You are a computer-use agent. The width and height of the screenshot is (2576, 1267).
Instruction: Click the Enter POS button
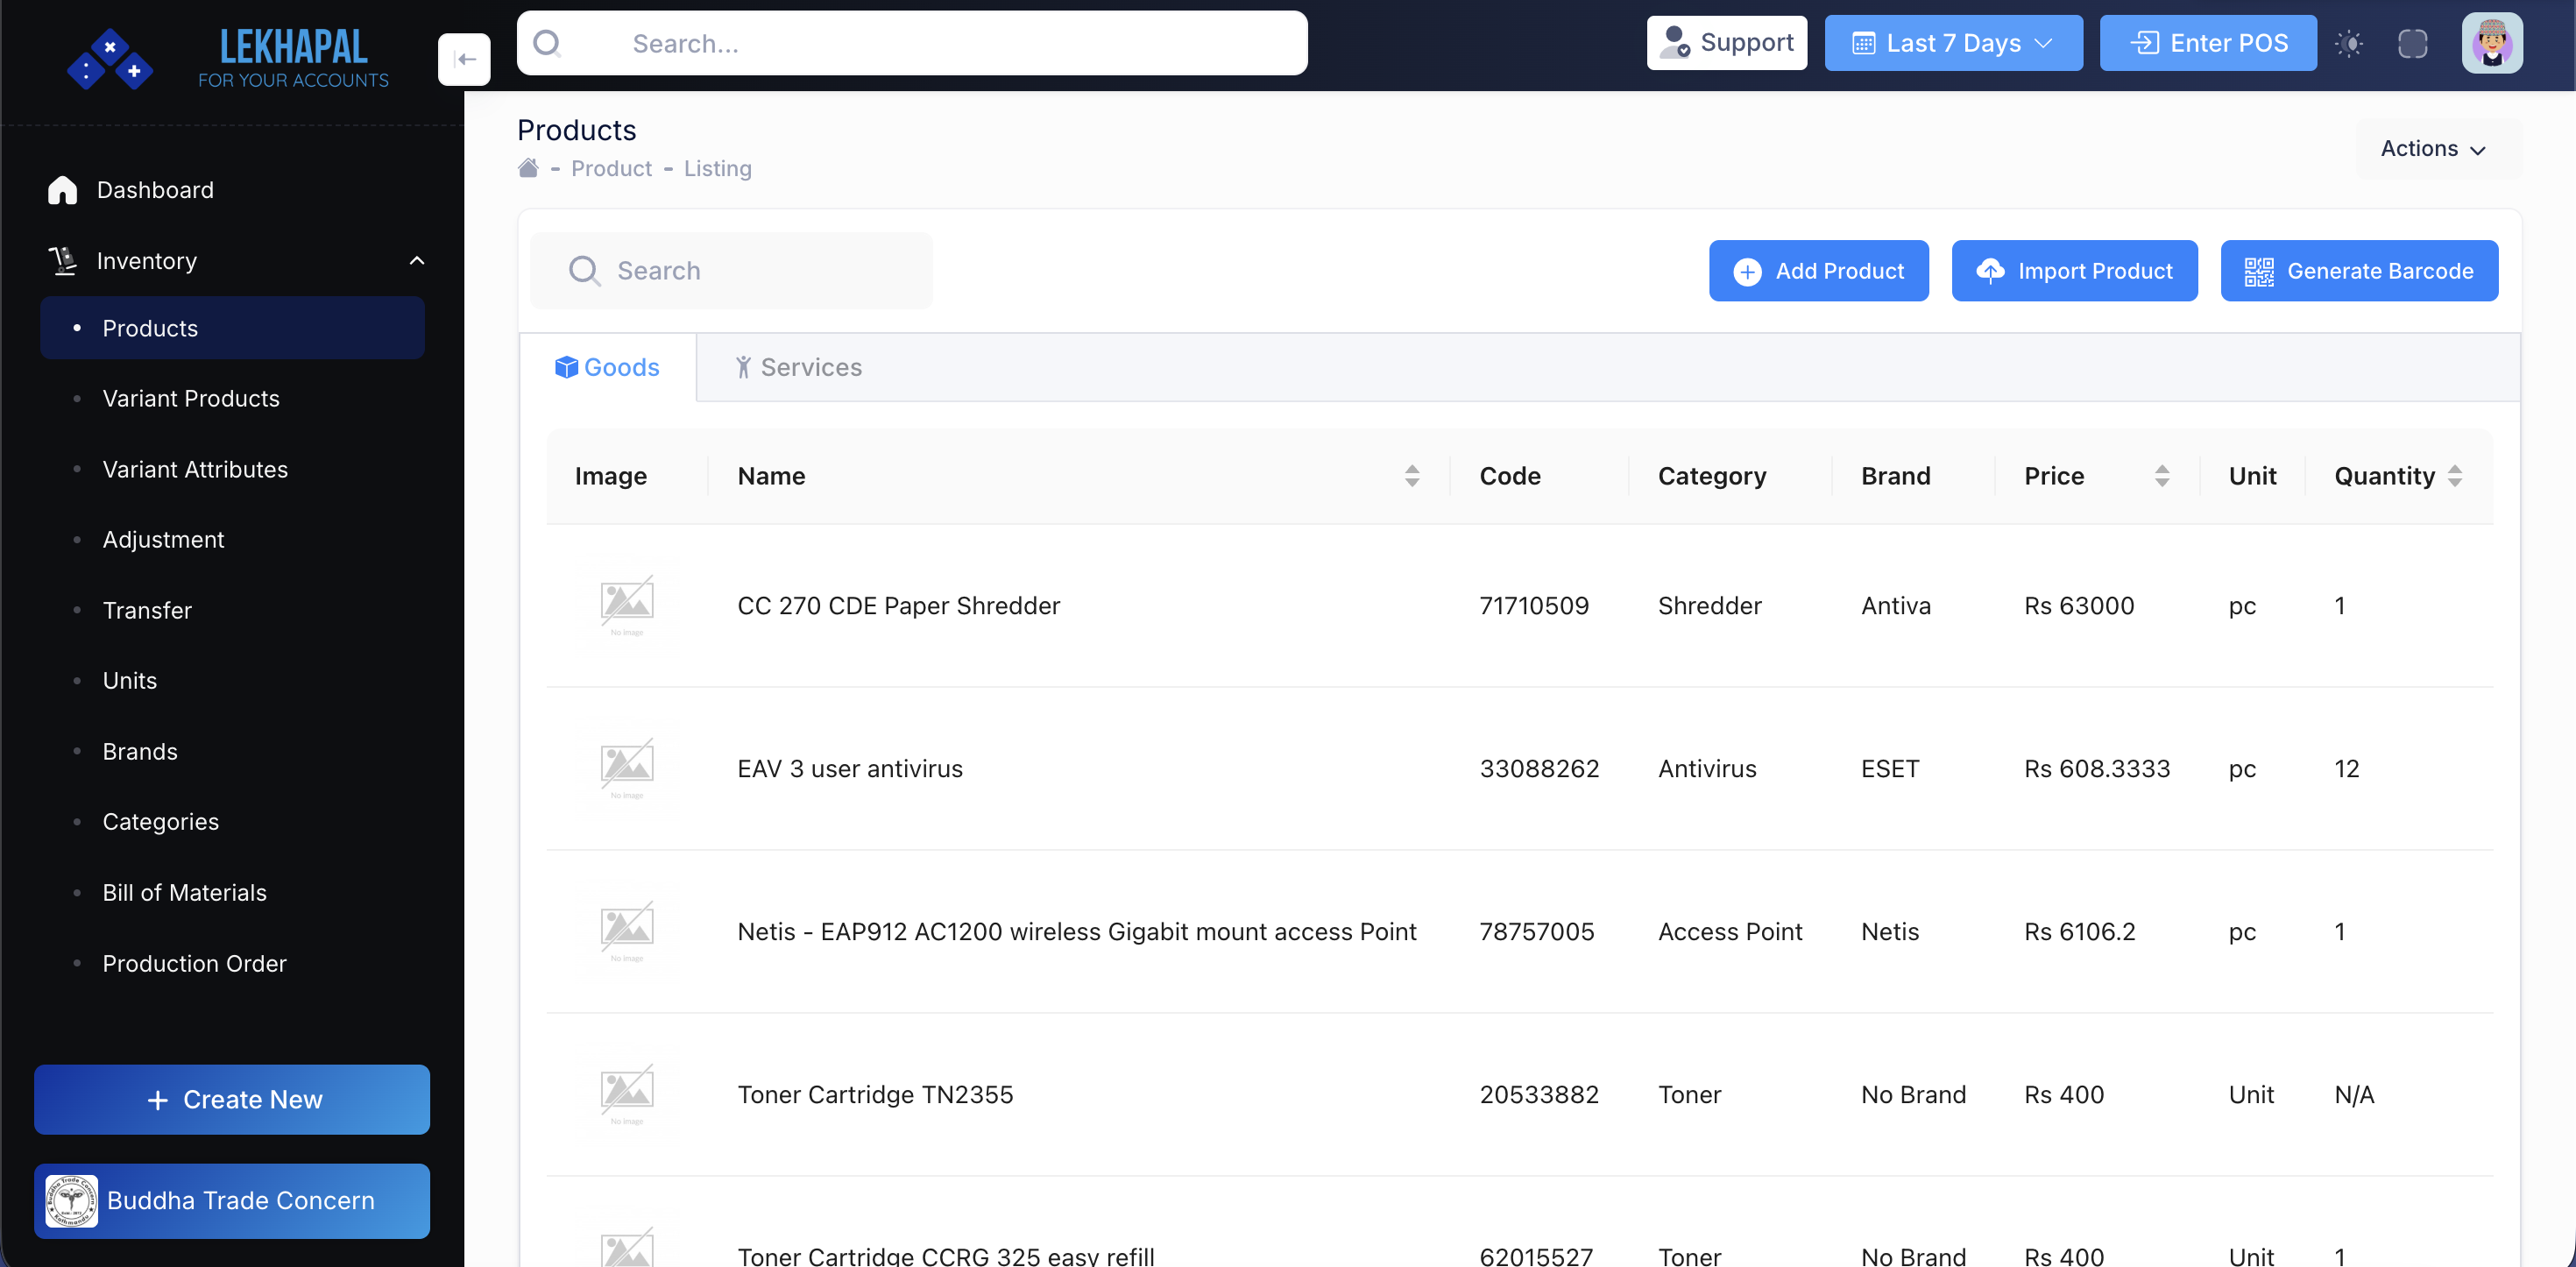[2207, 43]
